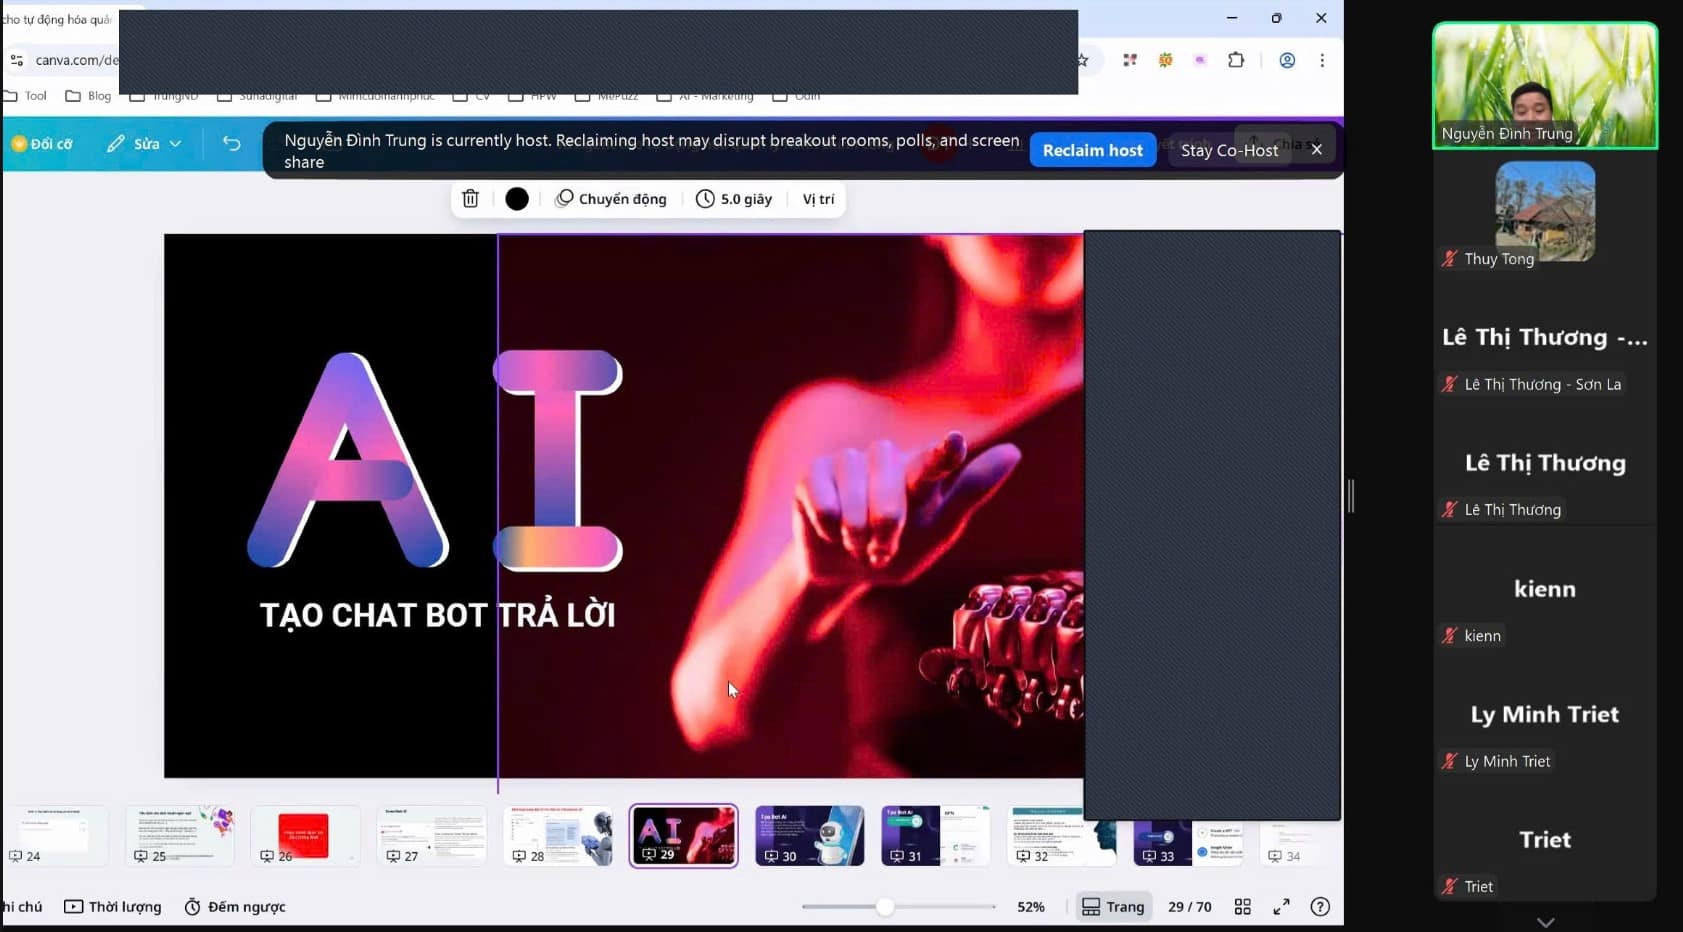Image resolution: width=1683 pixels, height=932 pixels.
Task: Toggle the Trang page view mode
Action: pyautogui.click(x=1113, y=906)
